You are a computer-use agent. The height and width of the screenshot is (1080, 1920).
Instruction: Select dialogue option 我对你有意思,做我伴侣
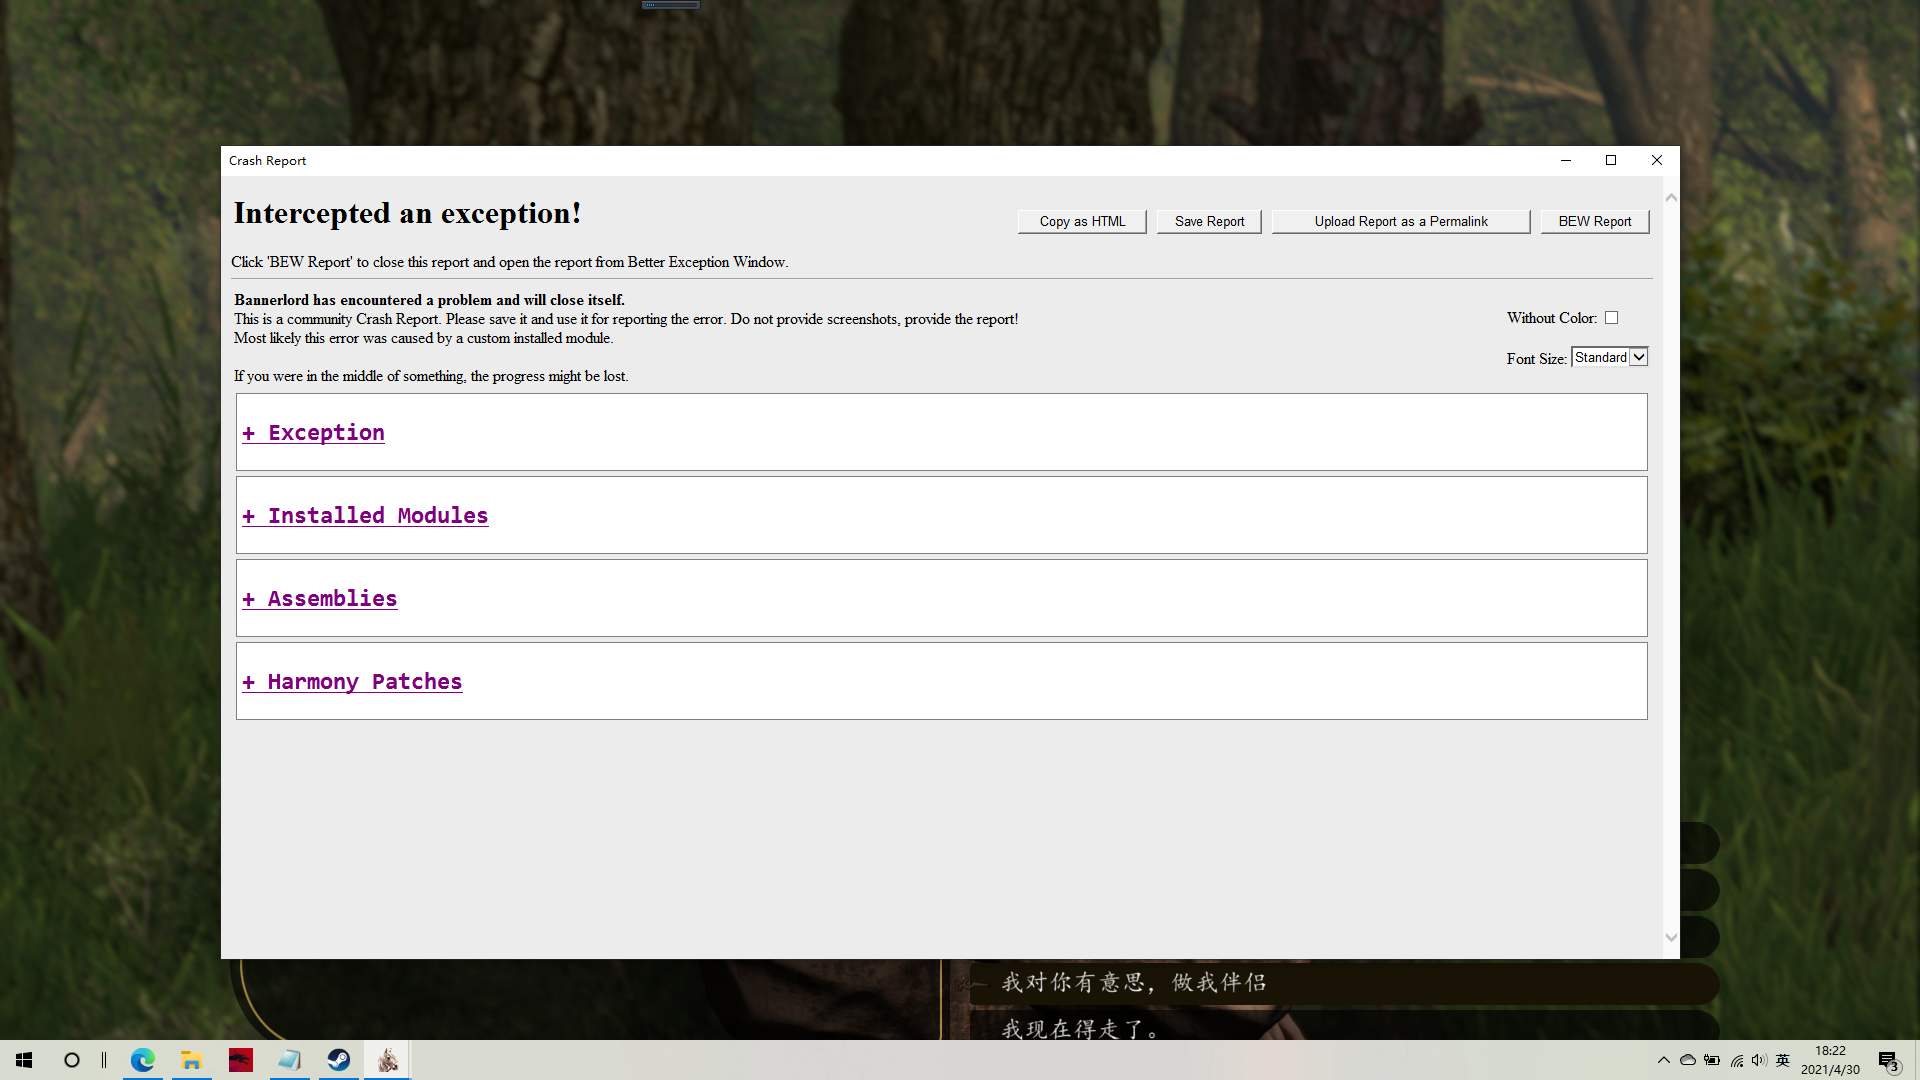tap(1343, 983)
